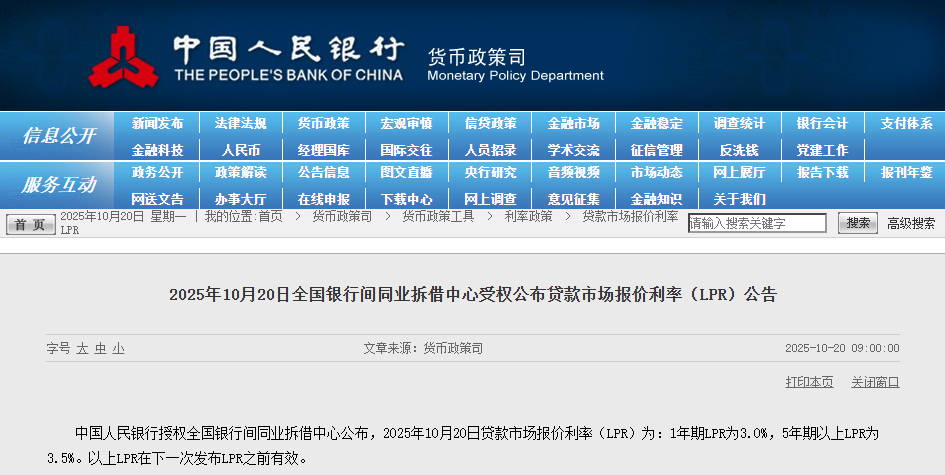Image resolution: width=945 pixels, height=475 pixels.
Task: Click the 首页 home button
Action: tap(30, 224)
